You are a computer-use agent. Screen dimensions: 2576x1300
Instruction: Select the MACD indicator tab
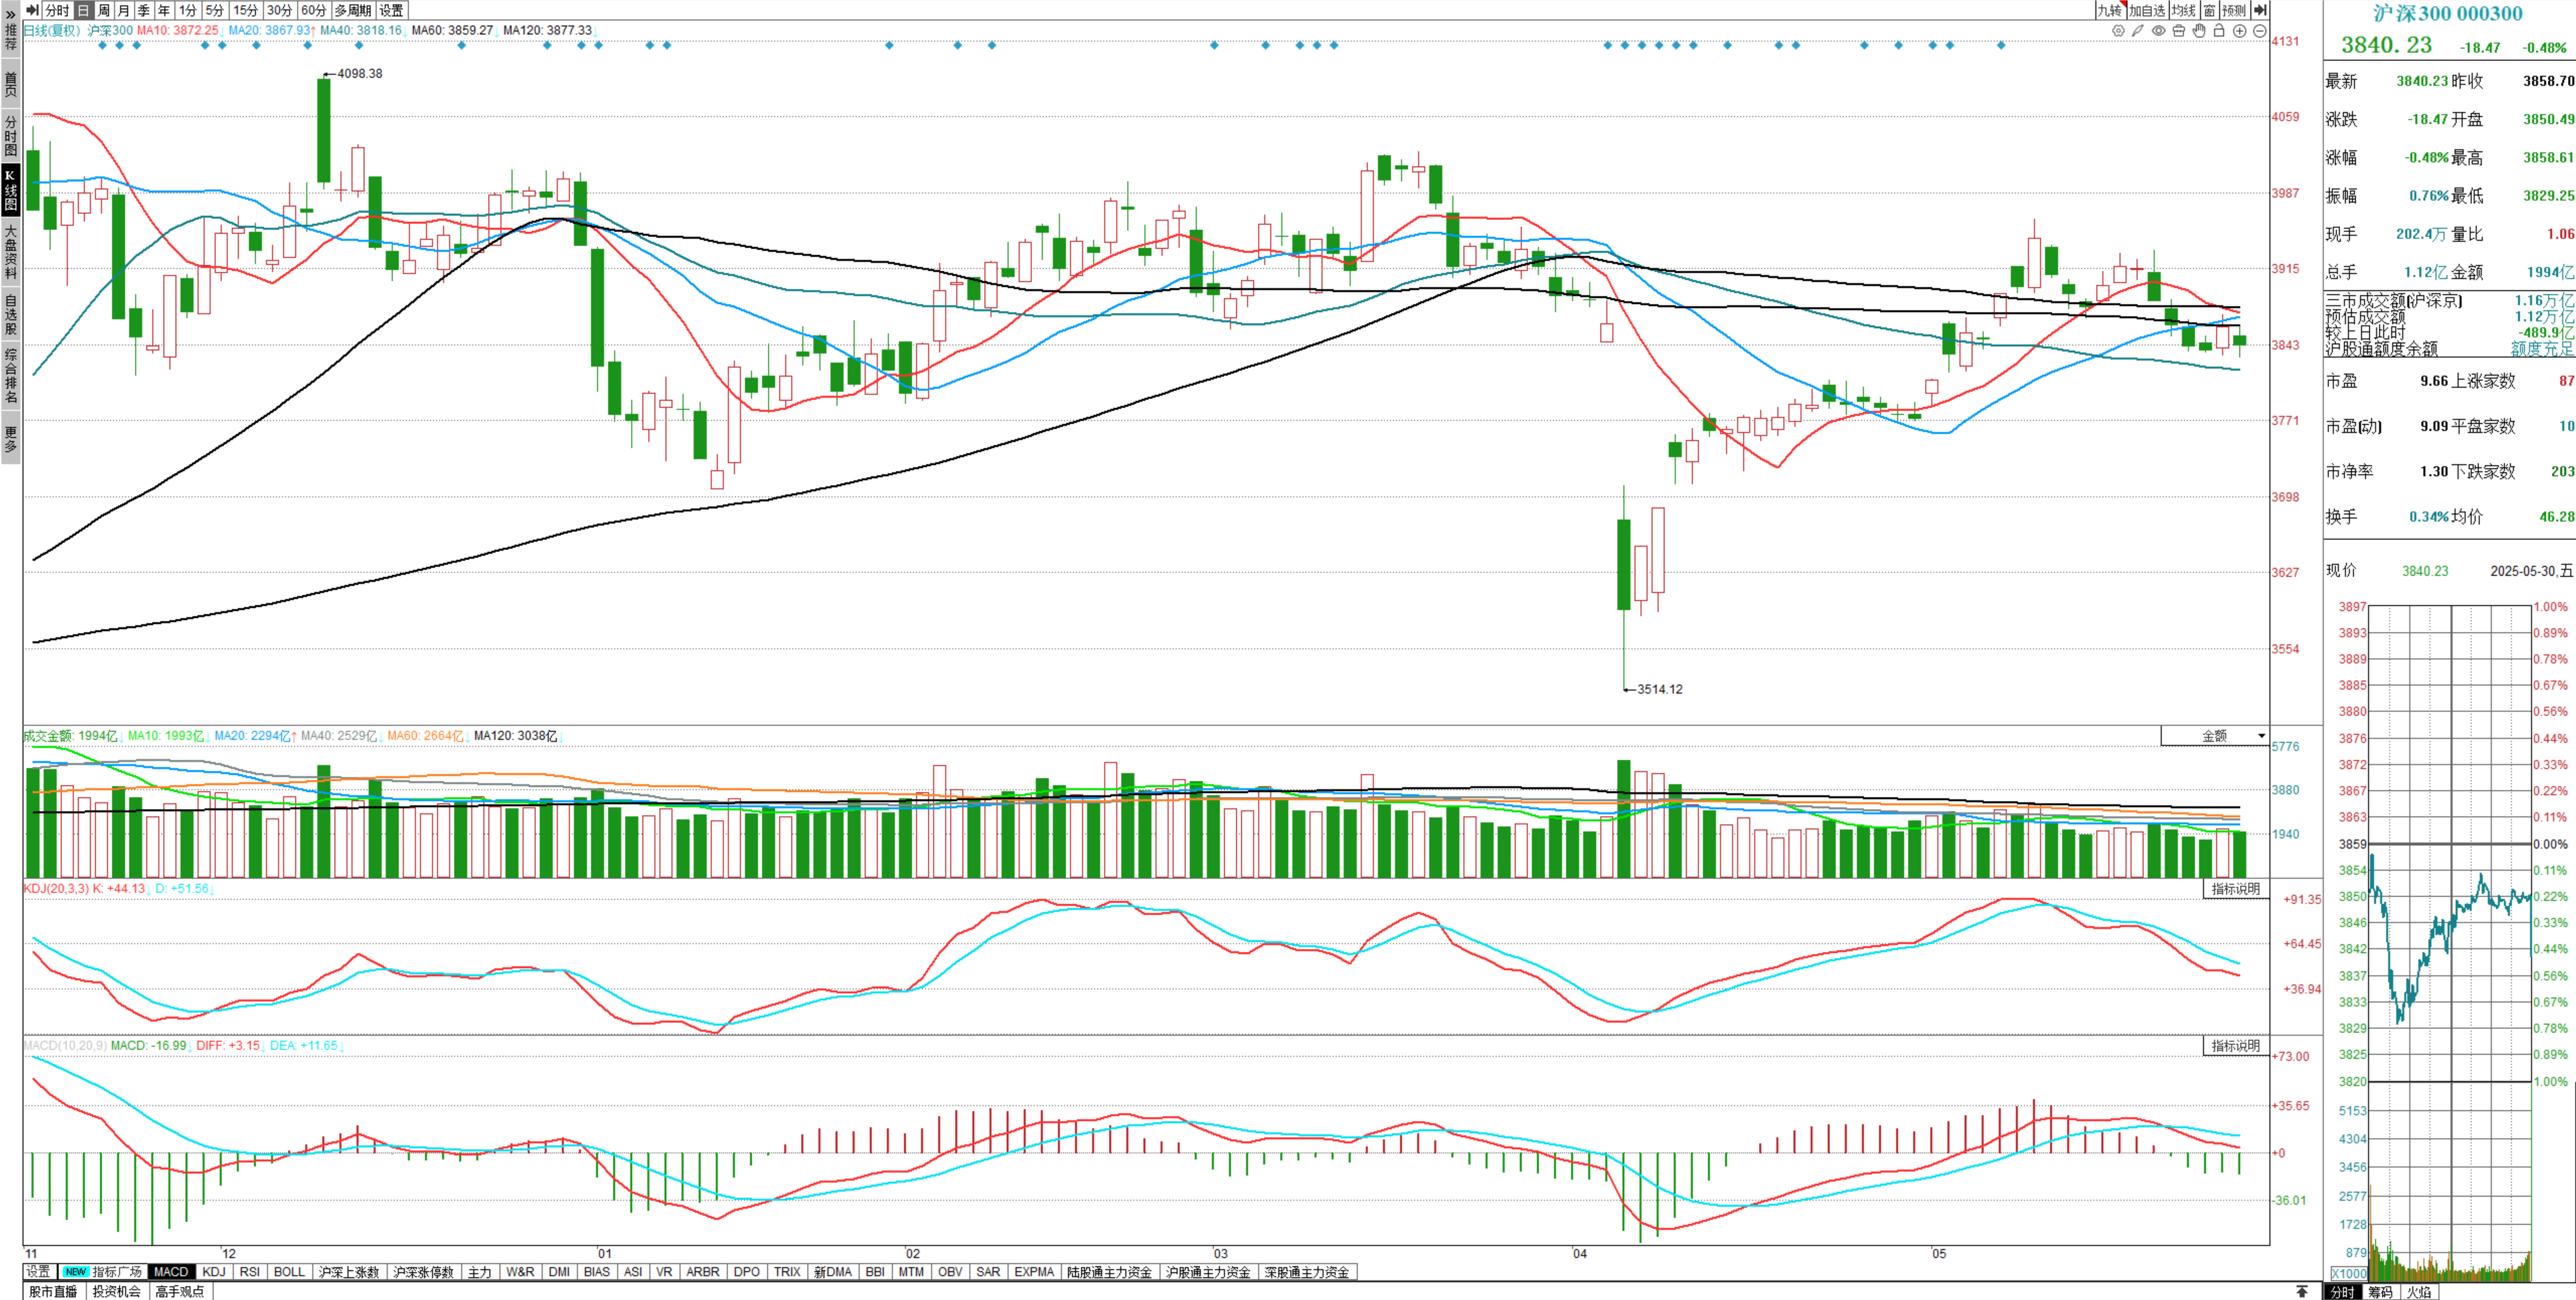click(x=171, y=1272)
